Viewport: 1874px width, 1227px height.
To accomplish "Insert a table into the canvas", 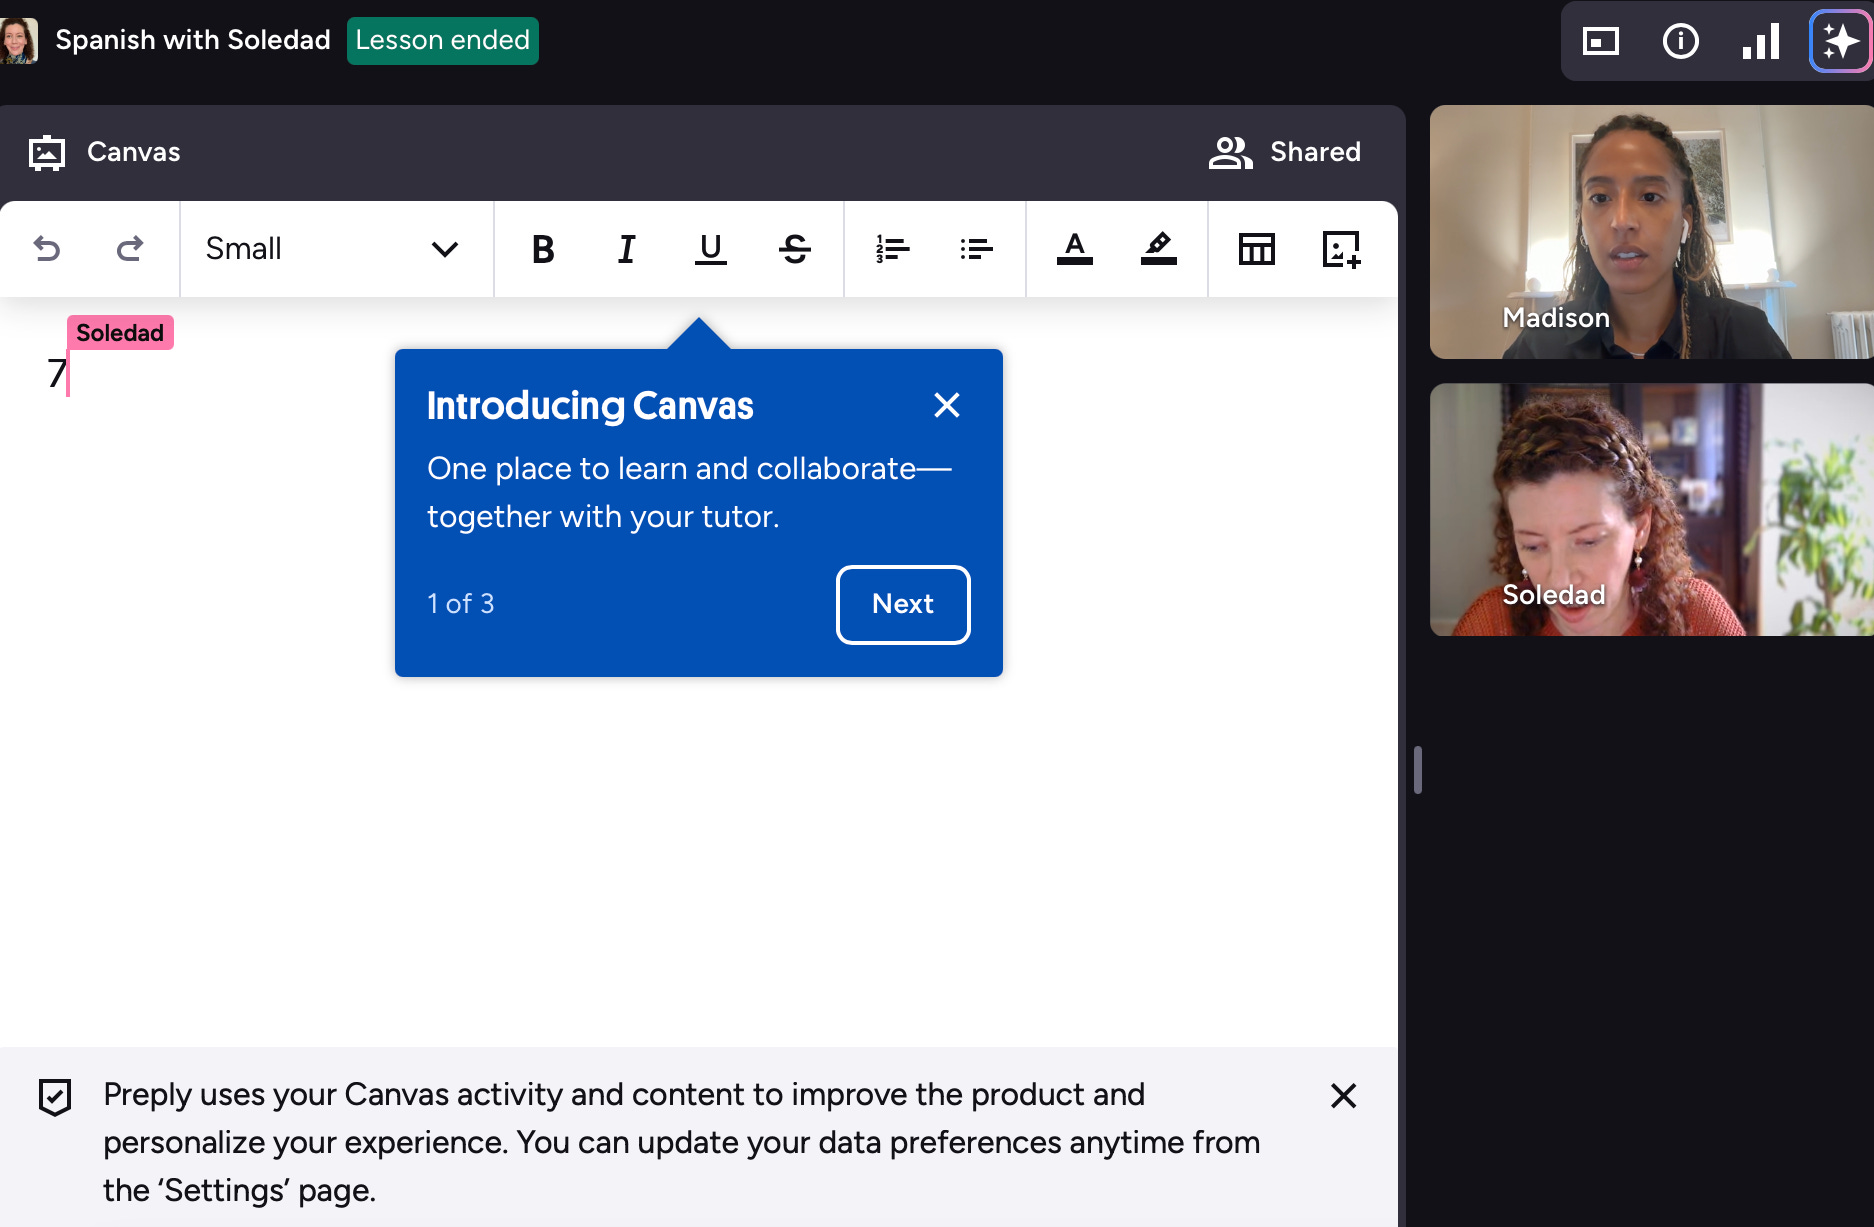I will [x=1257, y=248].
